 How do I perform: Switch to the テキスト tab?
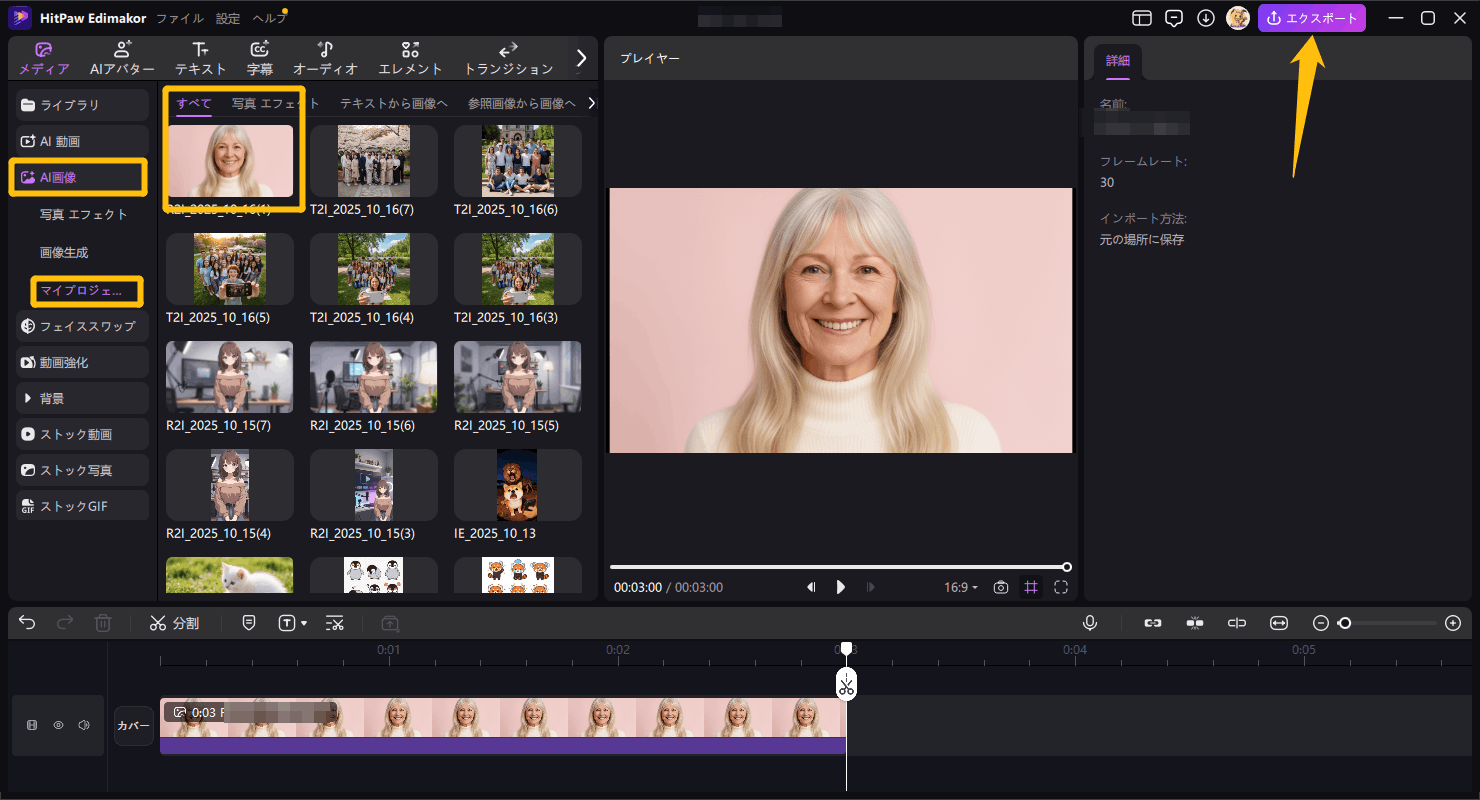pyautogui.click(x=200, y=59)
